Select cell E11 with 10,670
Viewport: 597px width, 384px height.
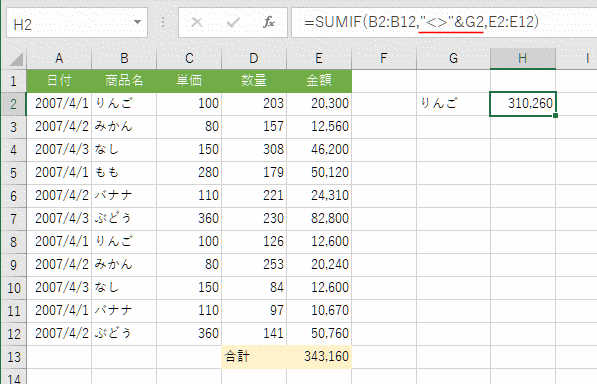[319, 311]
